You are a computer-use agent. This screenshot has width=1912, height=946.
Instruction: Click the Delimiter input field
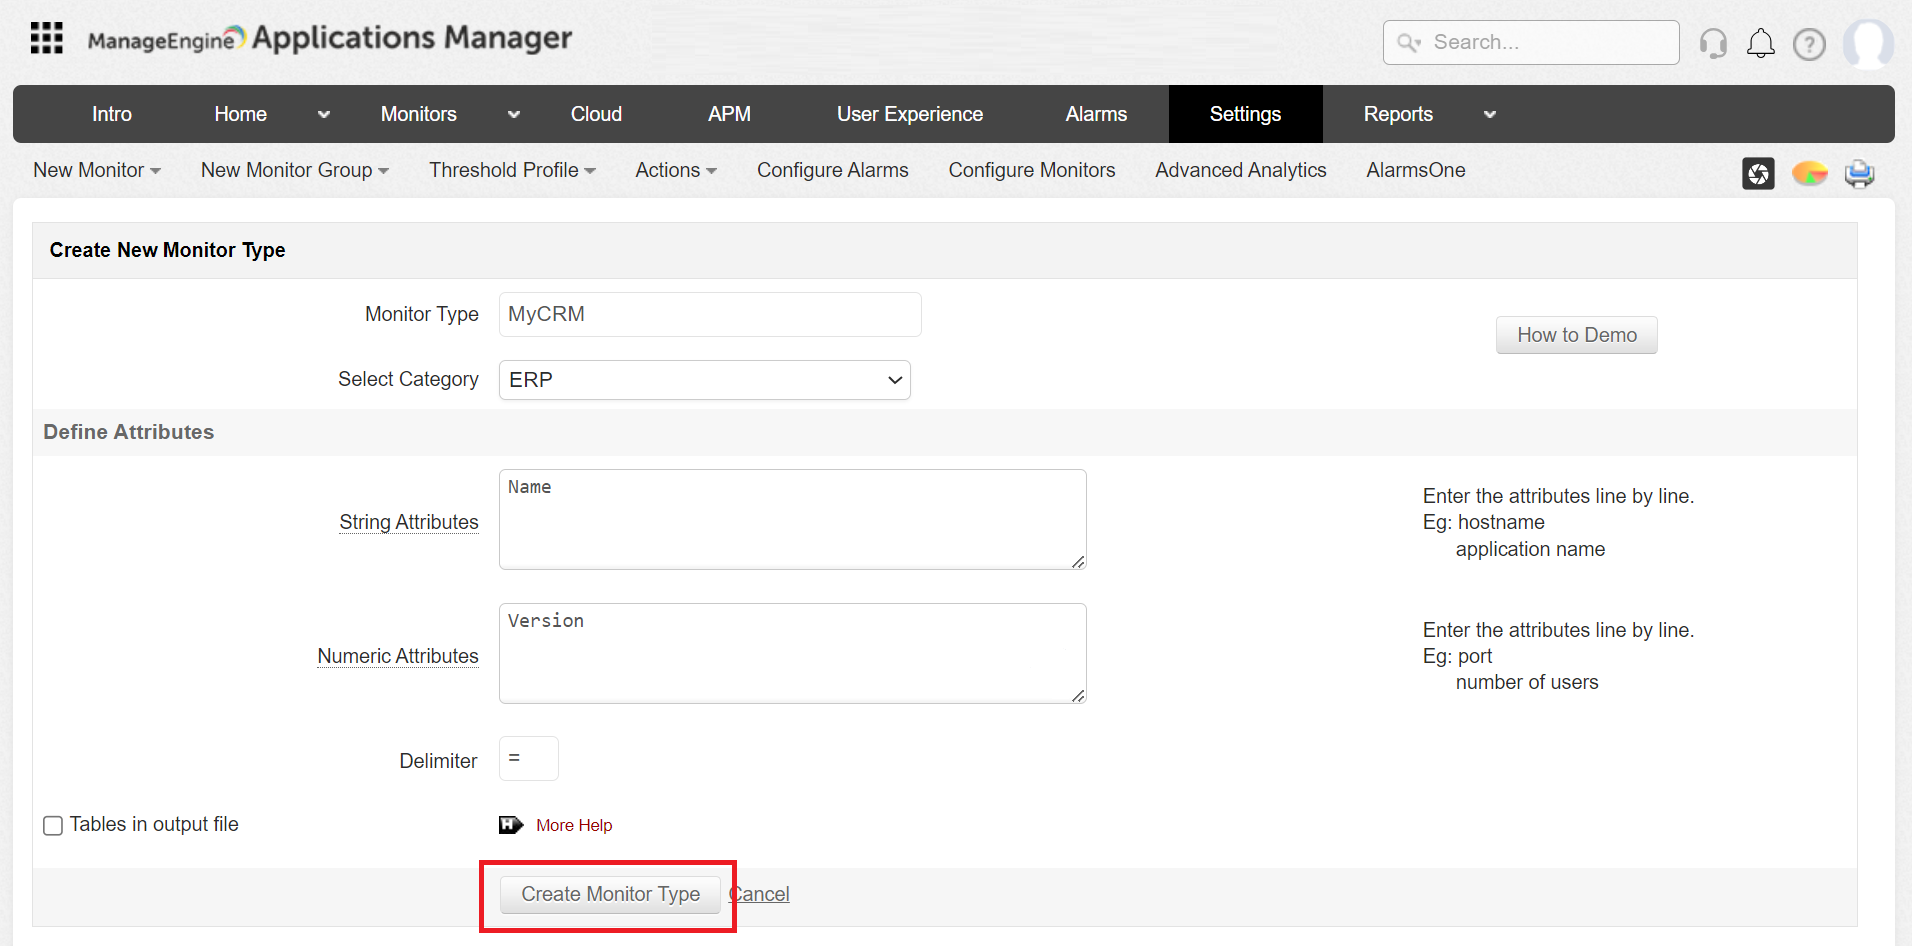(529, 759)
